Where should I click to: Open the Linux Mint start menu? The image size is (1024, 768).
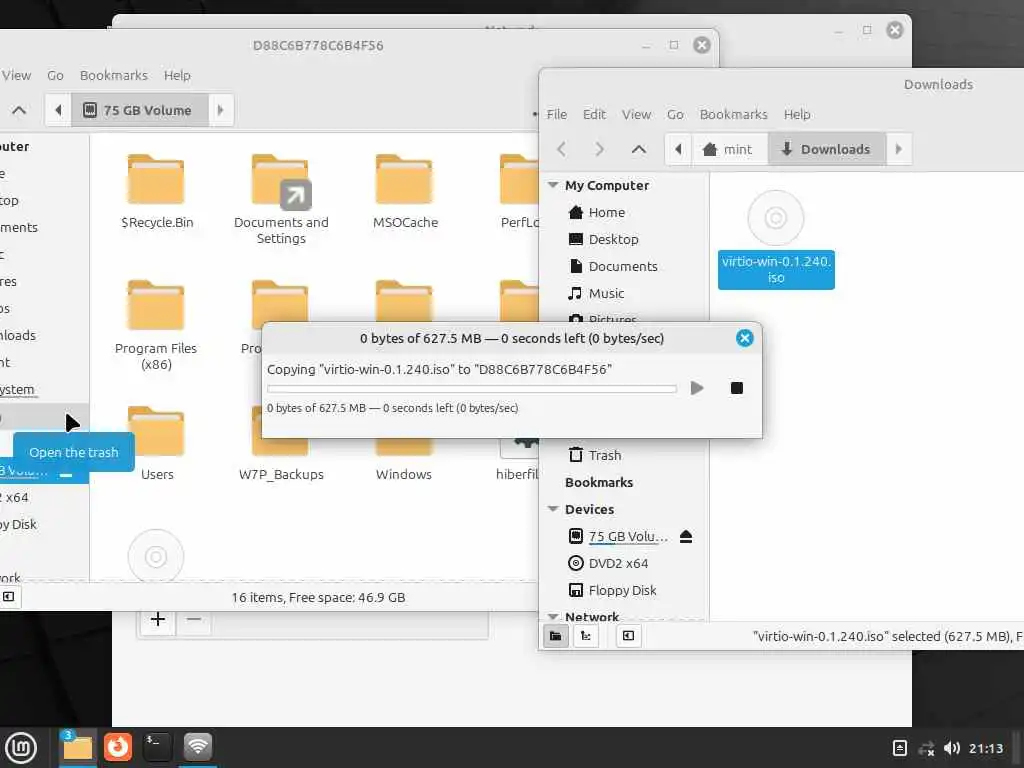(x=21, y=747)
